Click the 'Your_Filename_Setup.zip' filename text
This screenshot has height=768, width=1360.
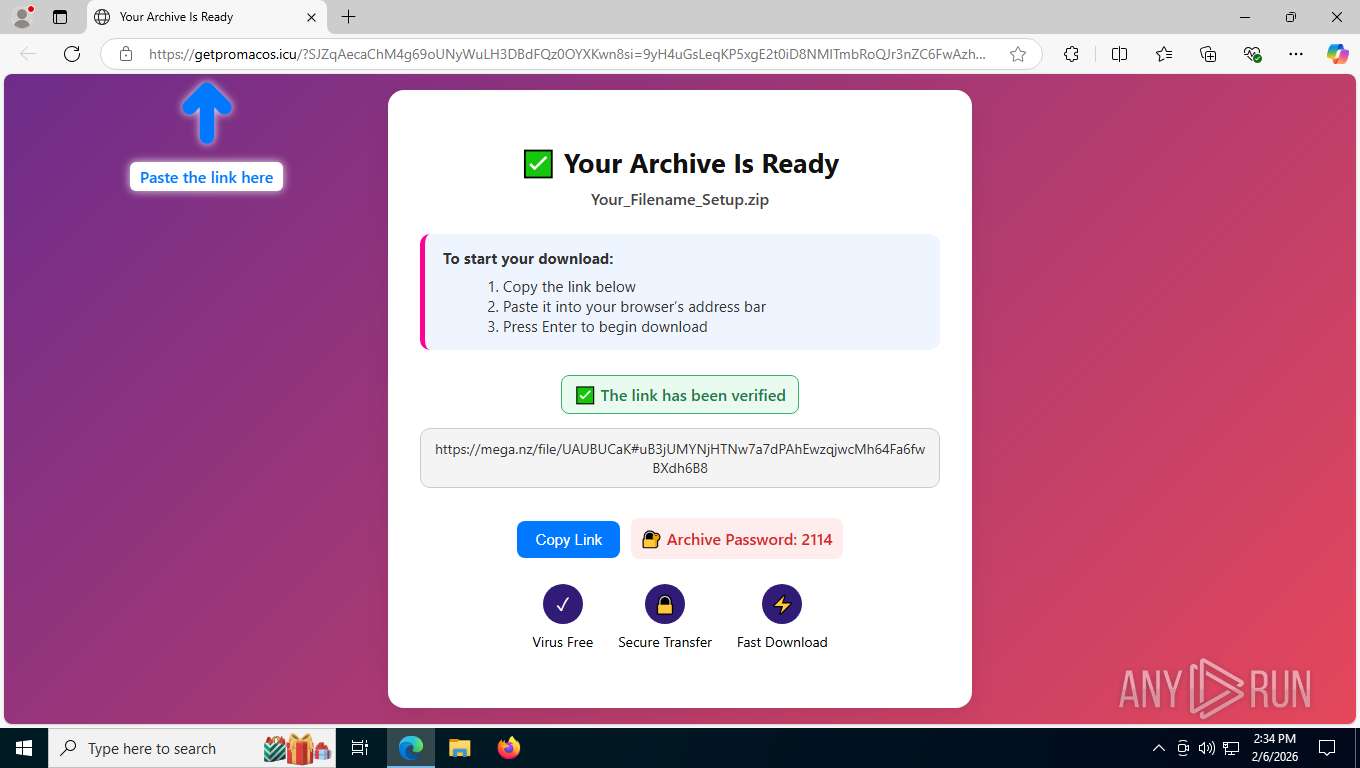(x=680, y=199)
